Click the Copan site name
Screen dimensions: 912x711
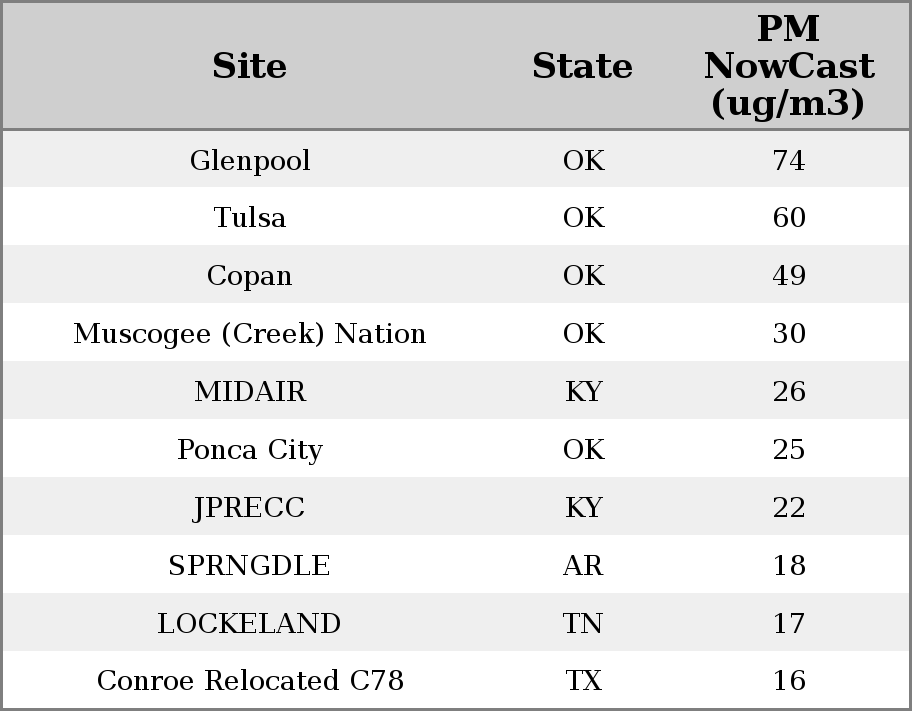(250, 276)
